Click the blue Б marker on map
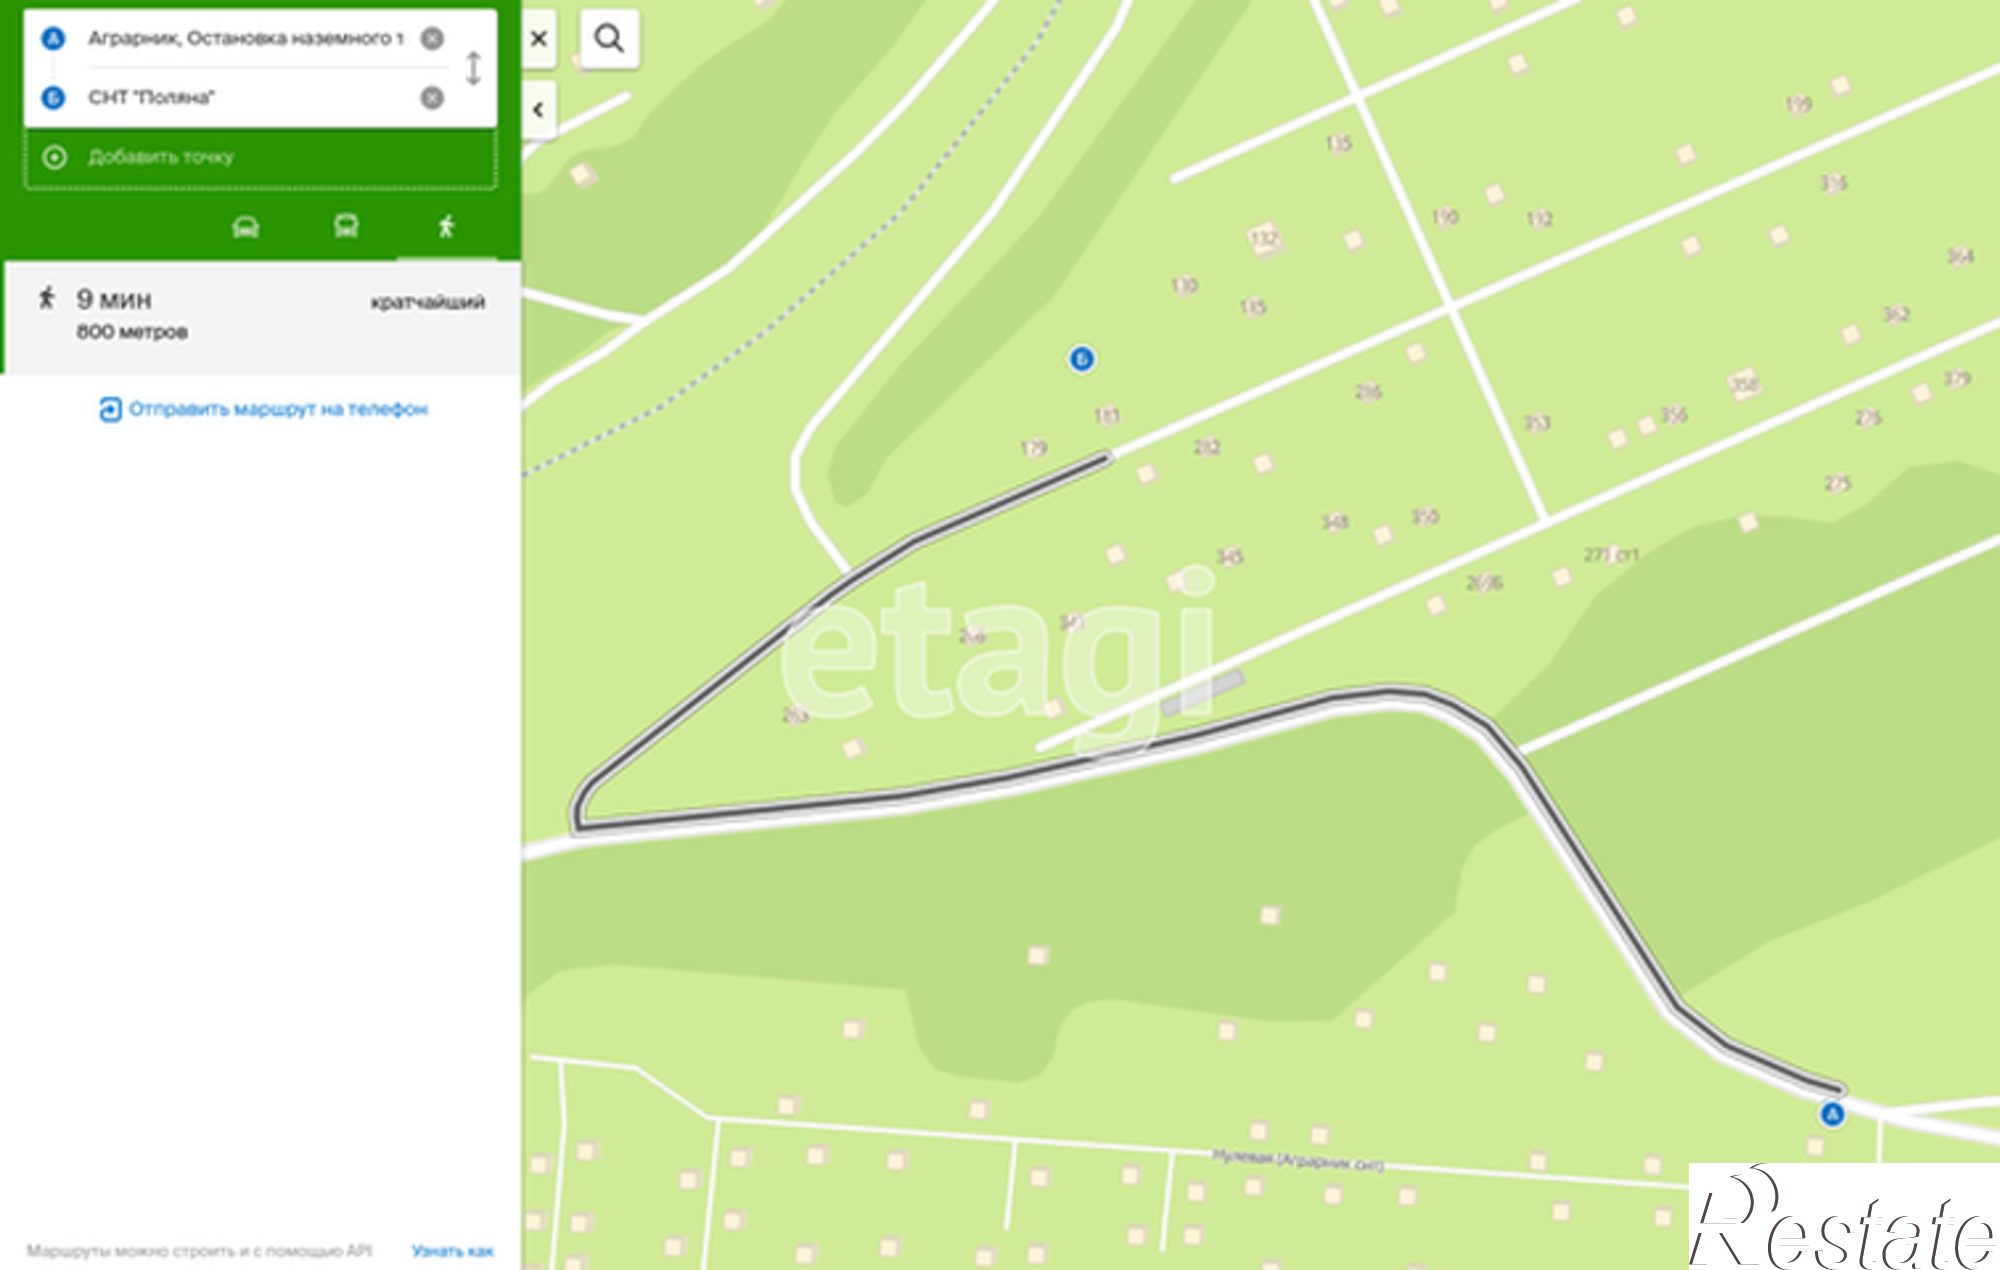Viewport: 2000px width, 1270px height. [1081, 359]
